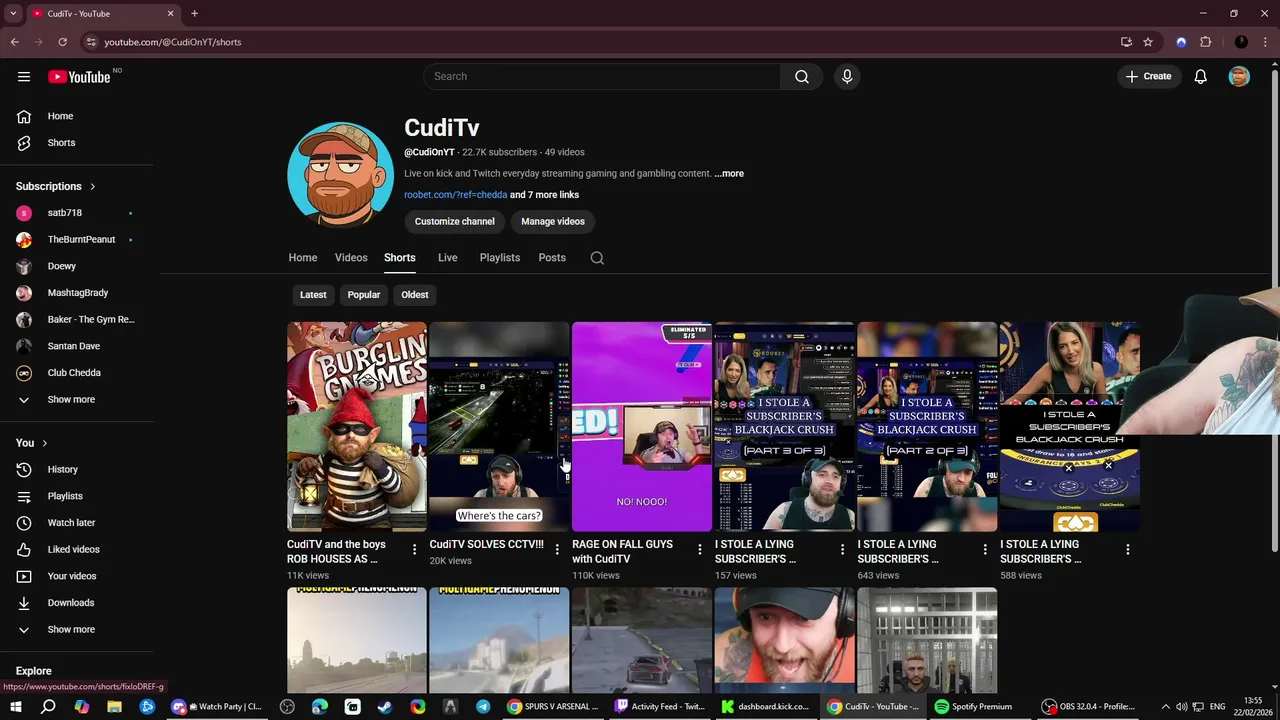Click the 'I STOLE A LYING SUBSCRIBER'S' title with 157 views
This screenshot has width=1280, height=720.
pos(755,552)
